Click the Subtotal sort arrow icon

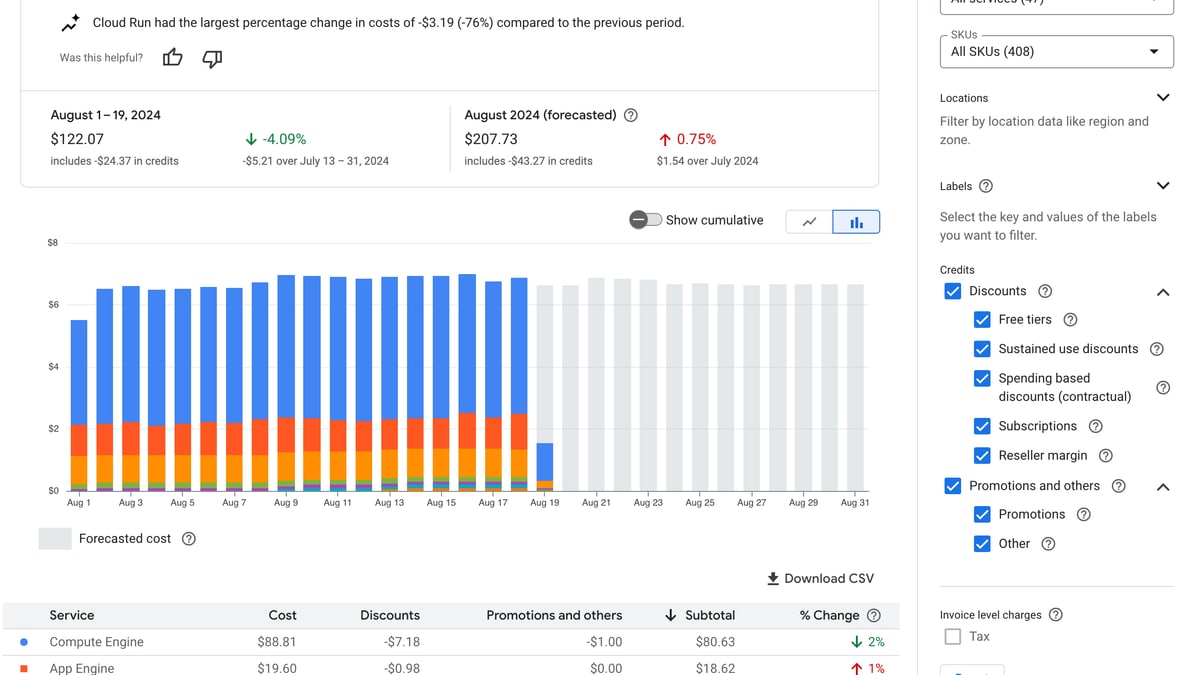[x=671, y=615]
